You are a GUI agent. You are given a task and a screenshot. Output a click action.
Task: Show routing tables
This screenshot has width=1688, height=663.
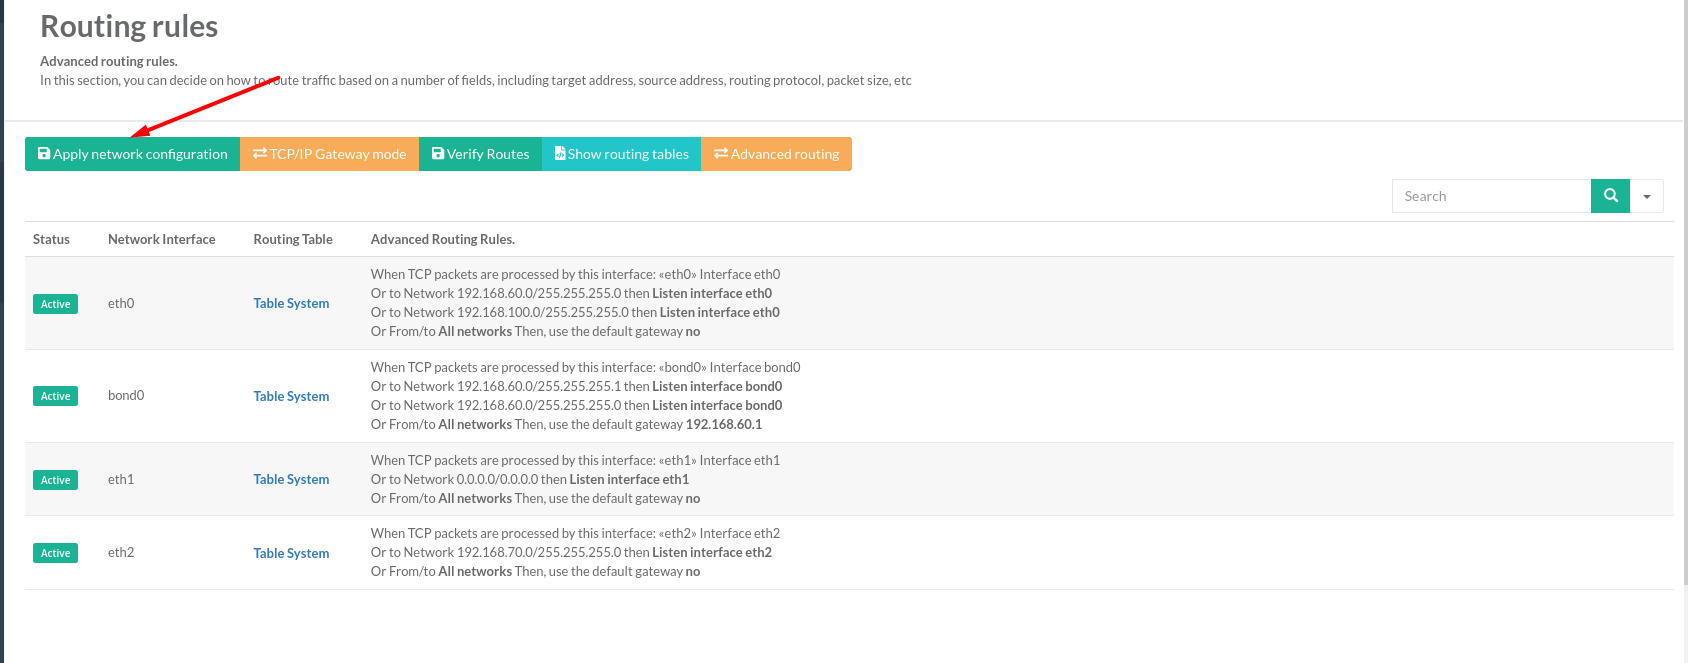pyautogui.click(x=621, y=154)
